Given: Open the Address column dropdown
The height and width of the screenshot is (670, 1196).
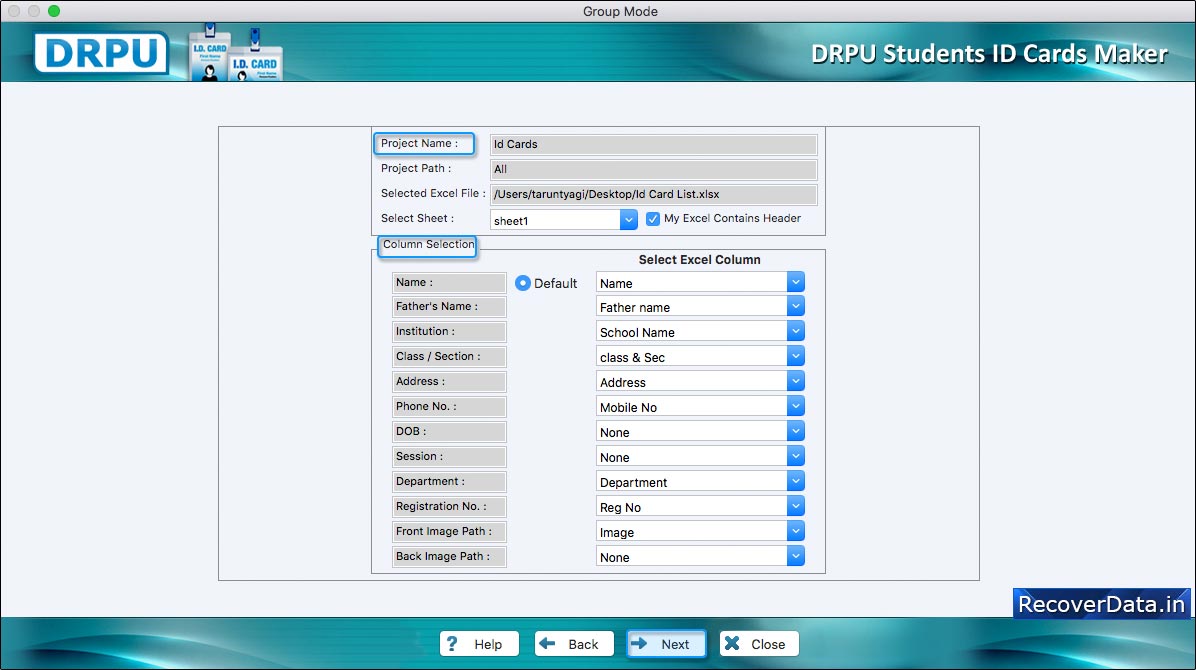Looking at the screenshot, I should (796, 382).
